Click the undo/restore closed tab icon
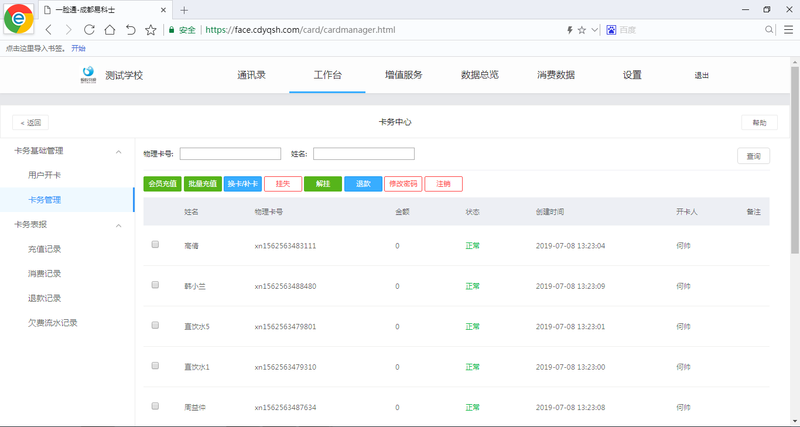This screenshot has width=800, height=427. click(x=130, y=30)
